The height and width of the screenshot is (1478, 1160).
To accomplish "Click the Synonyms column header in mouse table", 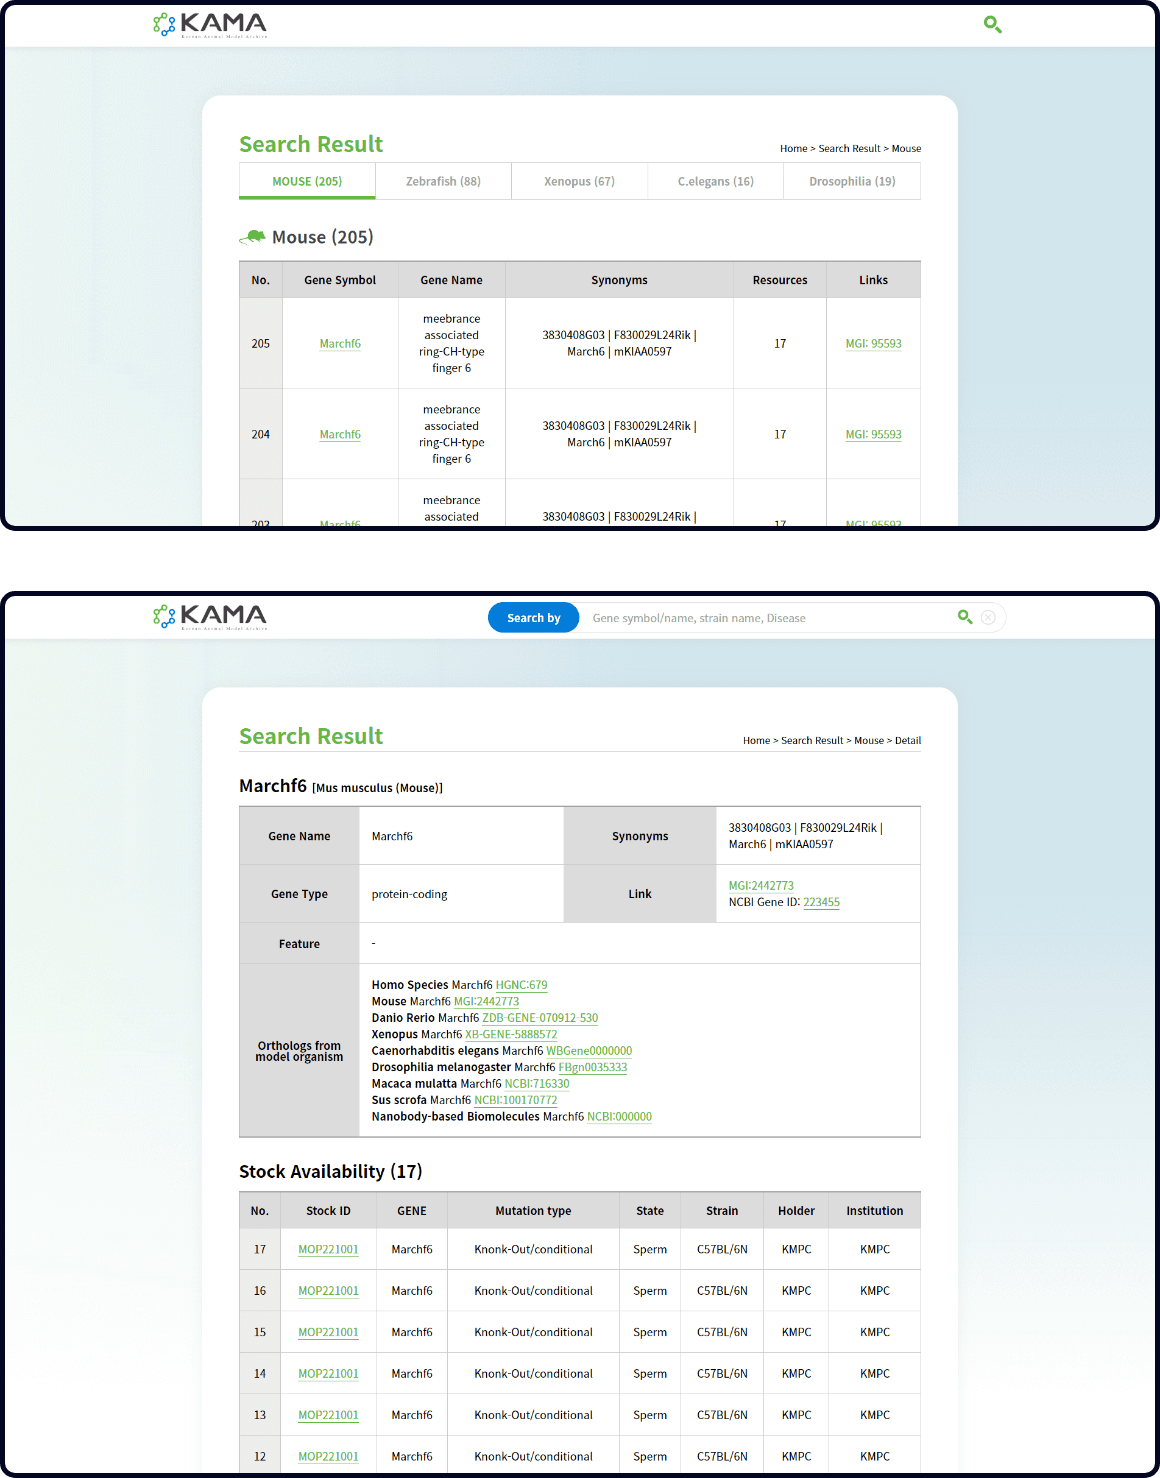I will pyautogui.click(x=619, y=280).
